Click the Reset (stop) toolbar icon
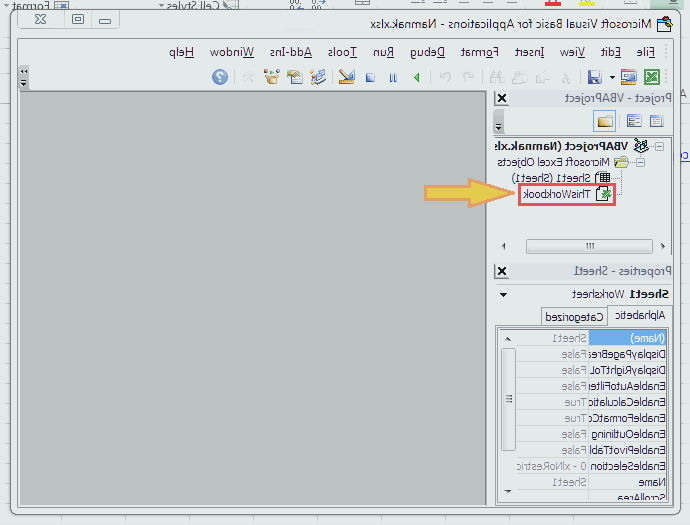The height and width of the screenshot is (525, 690). click(x=370, y=76)
